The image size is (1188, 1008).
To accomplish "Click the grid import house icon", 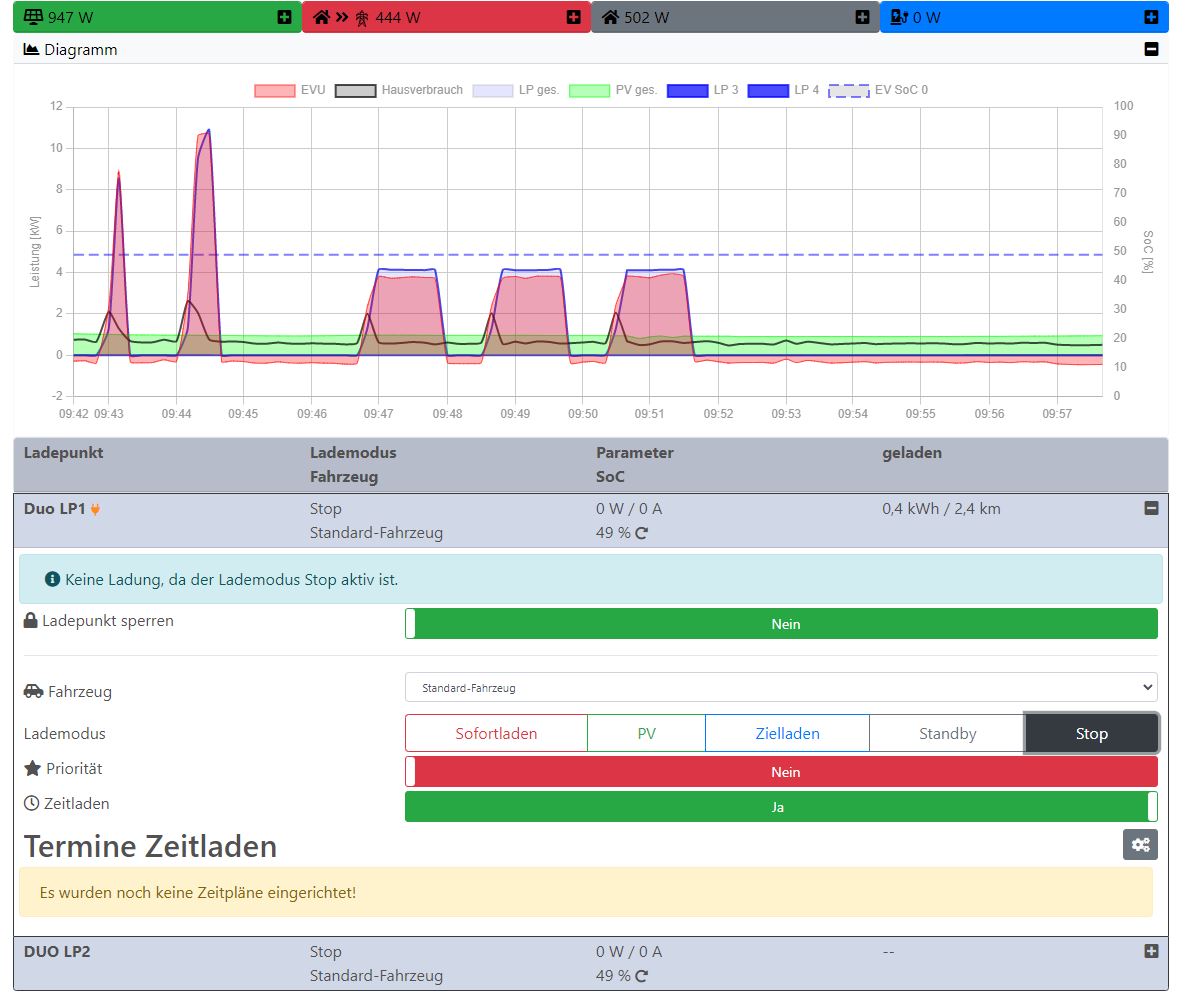I will 322,17.
